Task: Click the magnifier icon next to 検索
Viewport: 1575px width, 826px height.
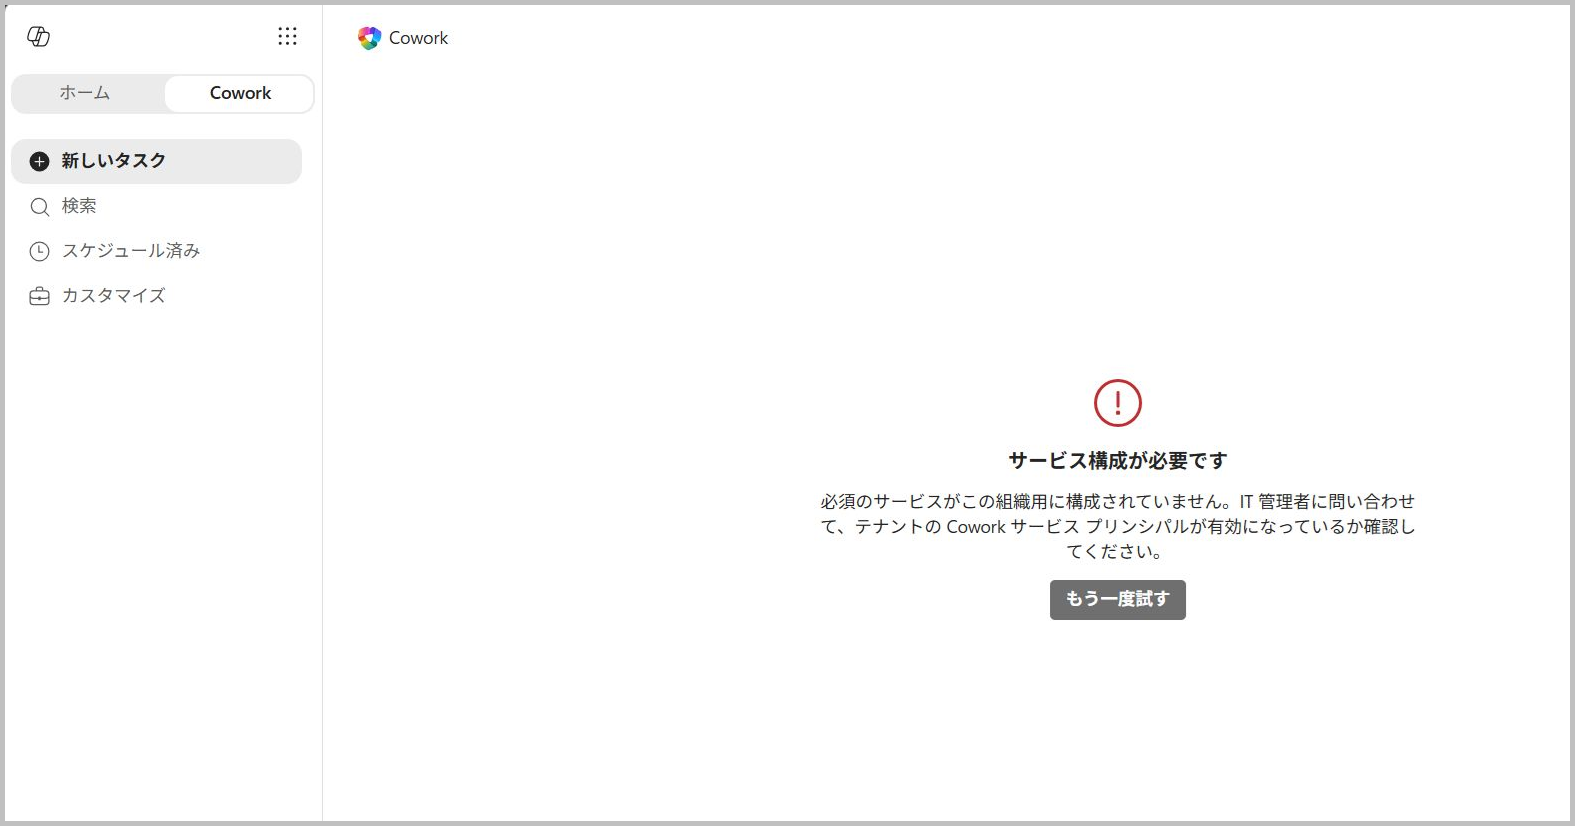Action: click(39, 207)
